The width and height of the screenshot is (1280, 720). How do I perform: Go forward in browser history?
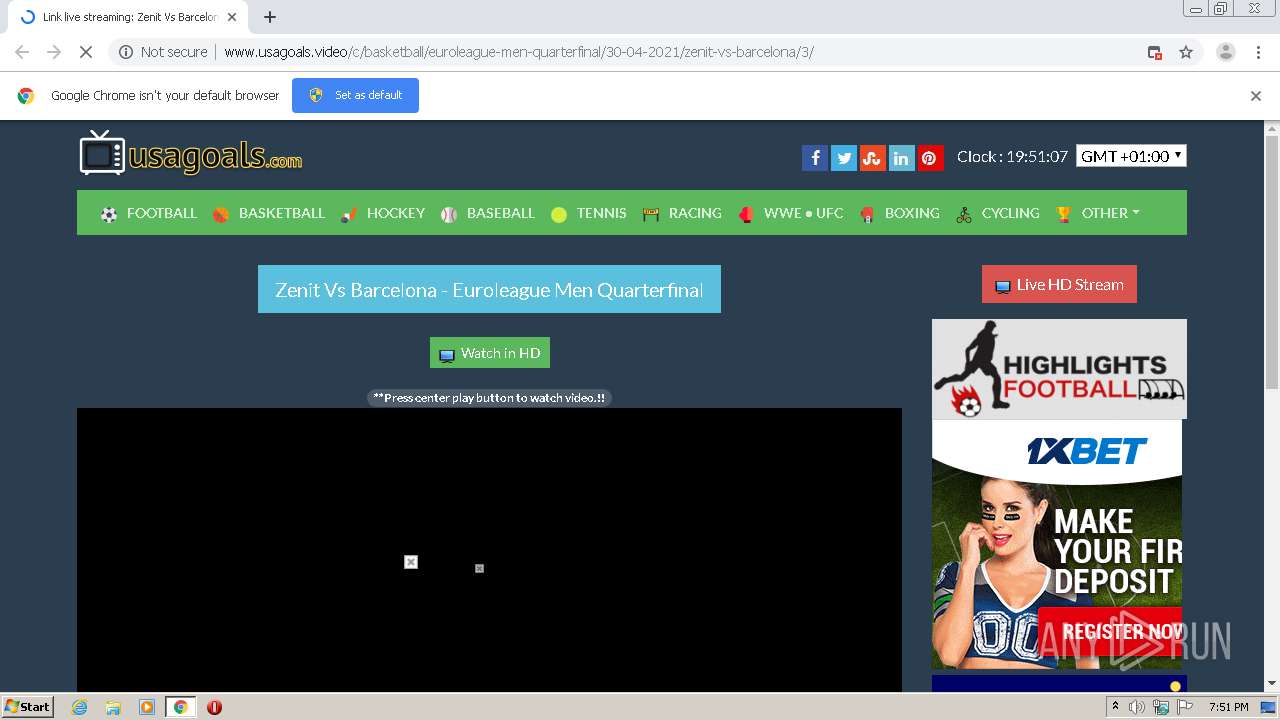(x=54, y=52)
